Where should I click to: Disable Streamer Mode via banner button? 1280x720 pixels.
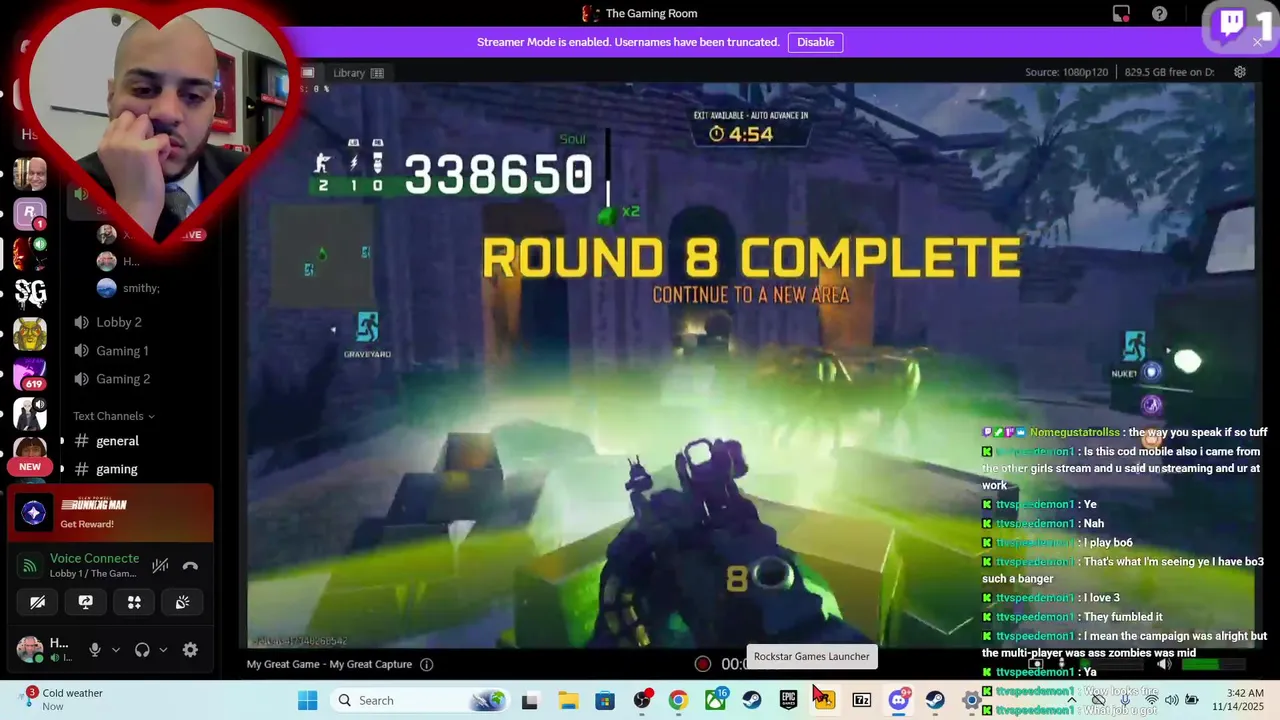[x=815, y=42]
